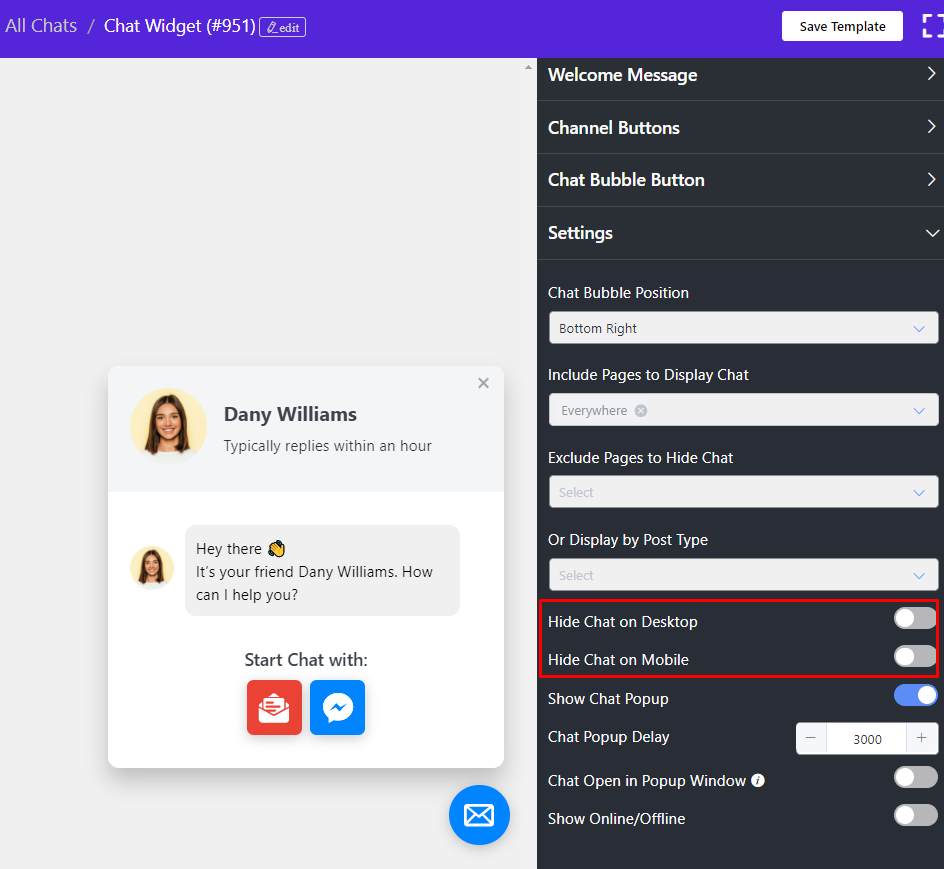944x869 pixels.
Task: Toggle Chat Open in Popup Window switch
Action: pyautogui.click(x=916, y=777)
